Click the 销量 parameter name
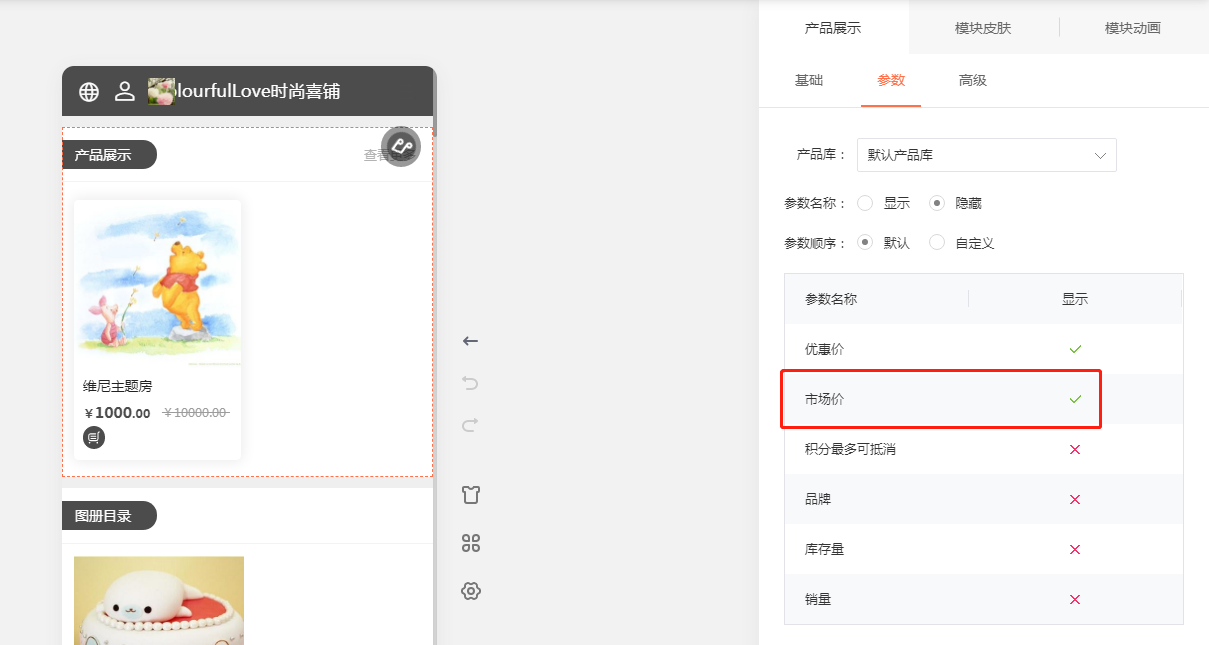The height and width of the screenshot is (645, 1209). click(818, 599)
